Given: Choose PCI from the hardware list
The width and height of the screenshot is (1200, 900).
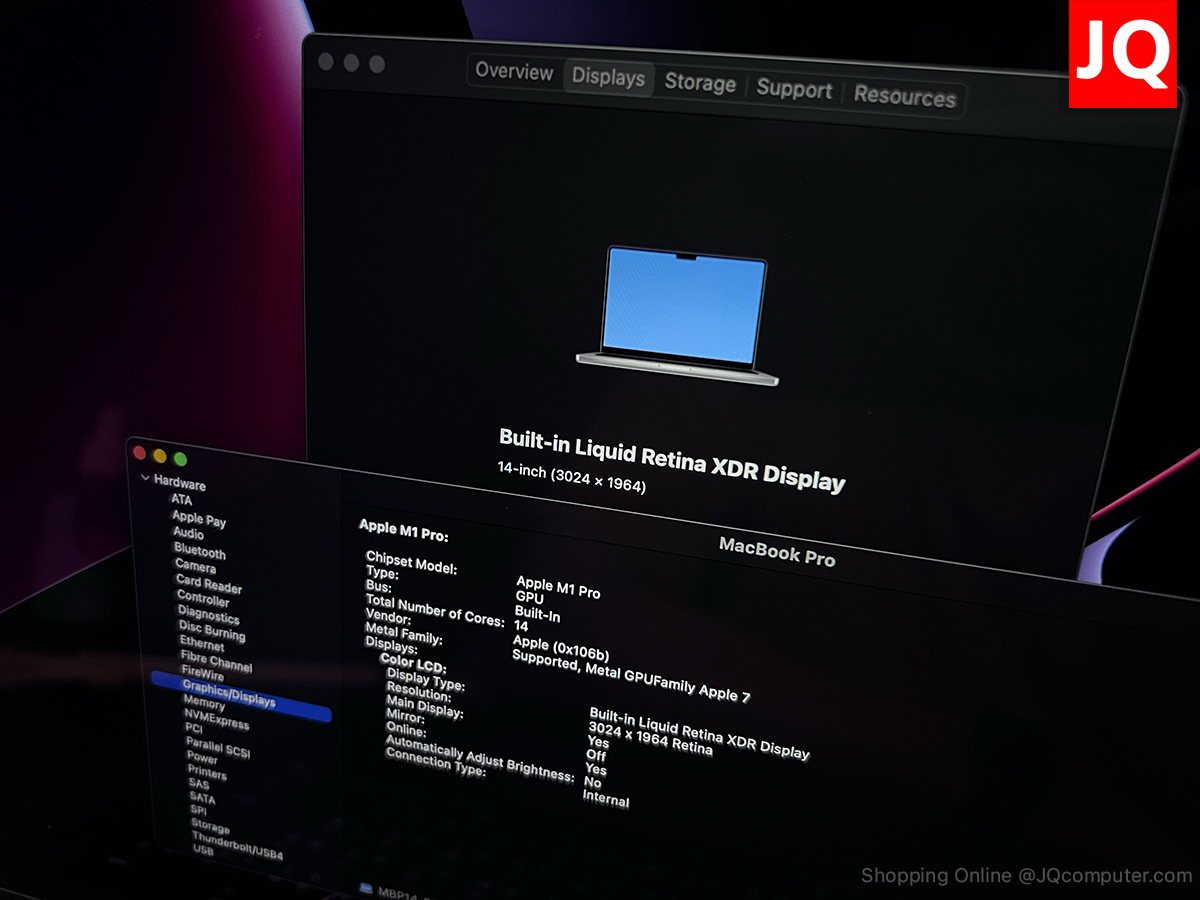Looking at the screenshot, I should (x=194, y=728).
